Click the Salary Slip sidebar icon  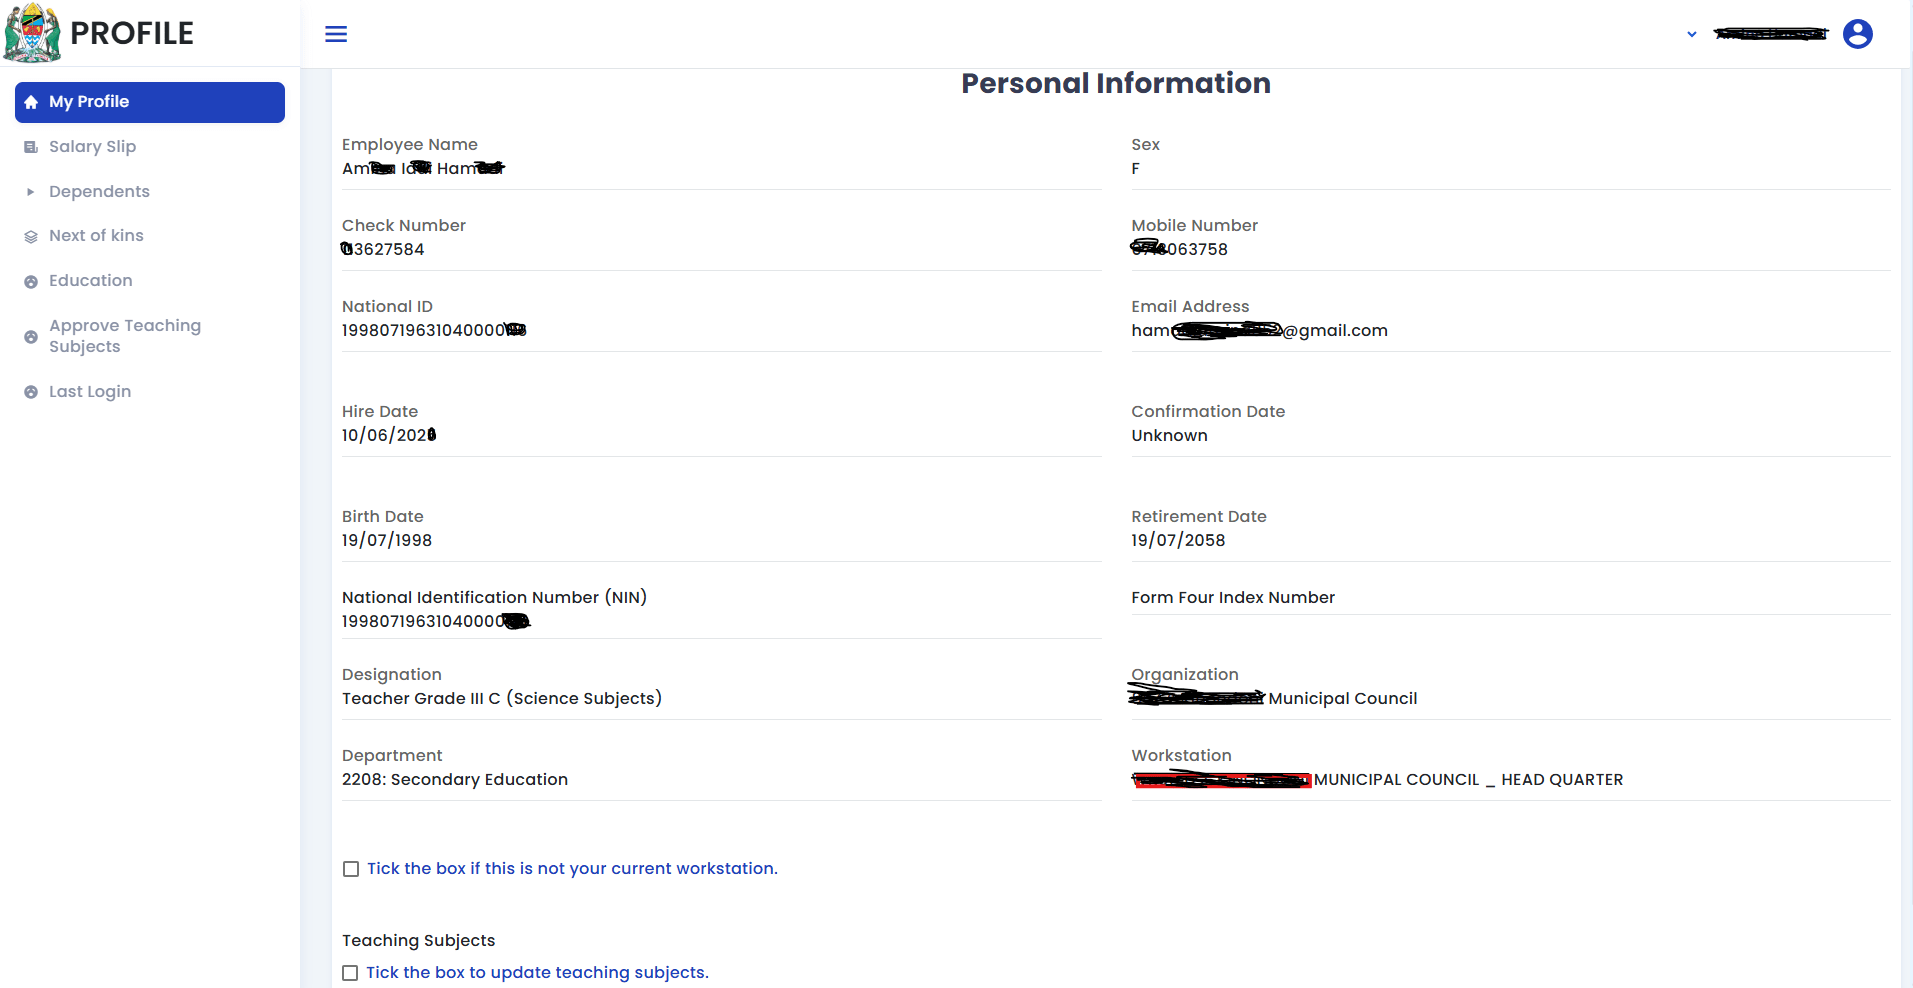[x=31, y=147]
